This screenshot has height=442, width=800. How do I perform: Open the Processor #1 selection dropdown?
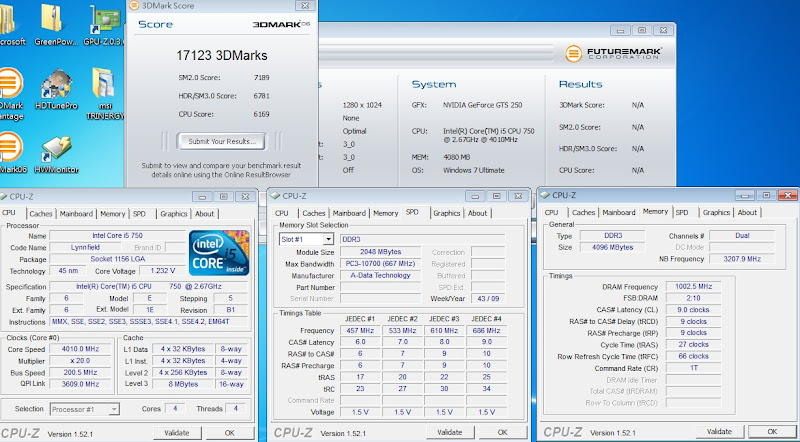(114, 409)
